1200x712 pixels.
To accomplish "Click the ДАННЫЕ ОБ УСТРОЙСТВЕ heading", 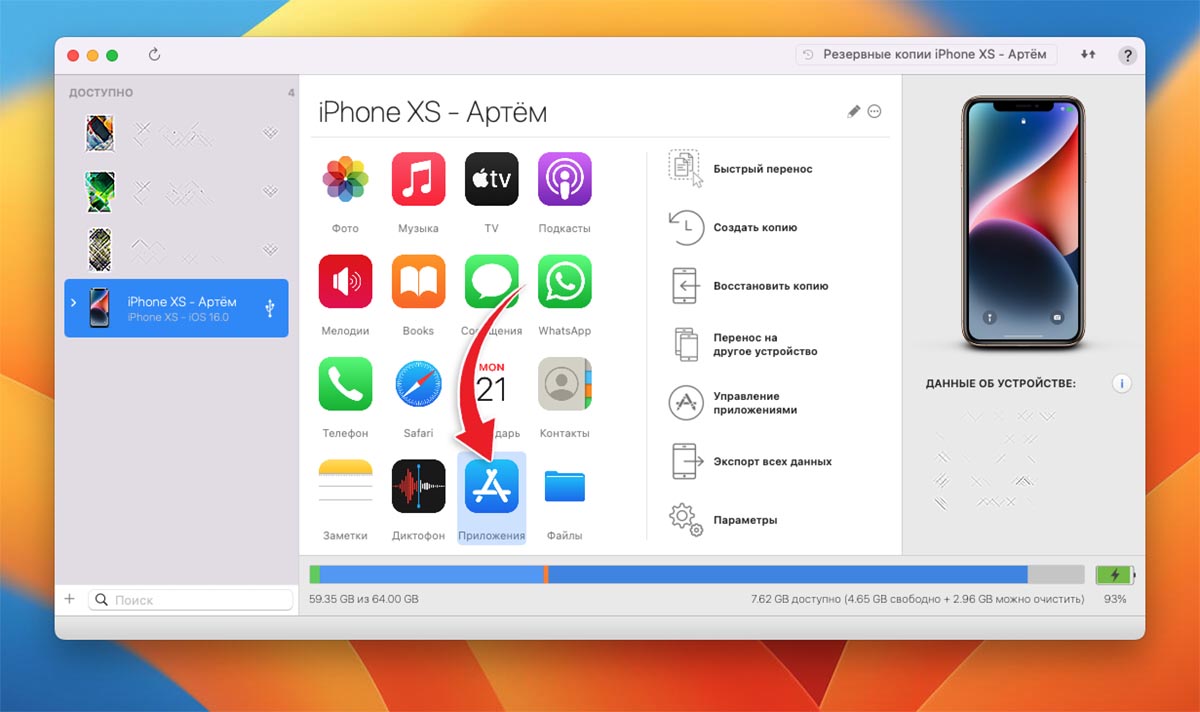I will pos(1000,384).
